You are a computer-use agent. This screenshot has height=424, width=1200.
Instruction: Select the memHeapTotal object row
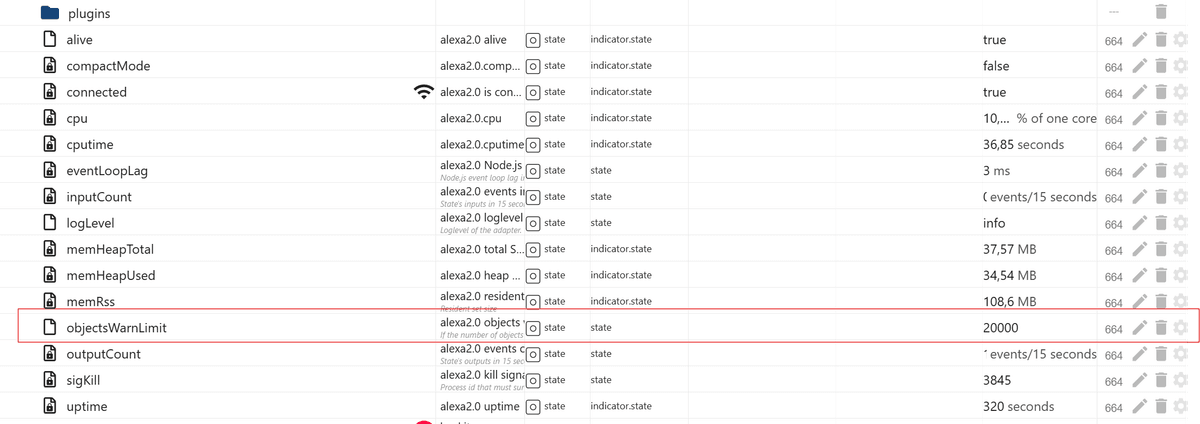109,249
